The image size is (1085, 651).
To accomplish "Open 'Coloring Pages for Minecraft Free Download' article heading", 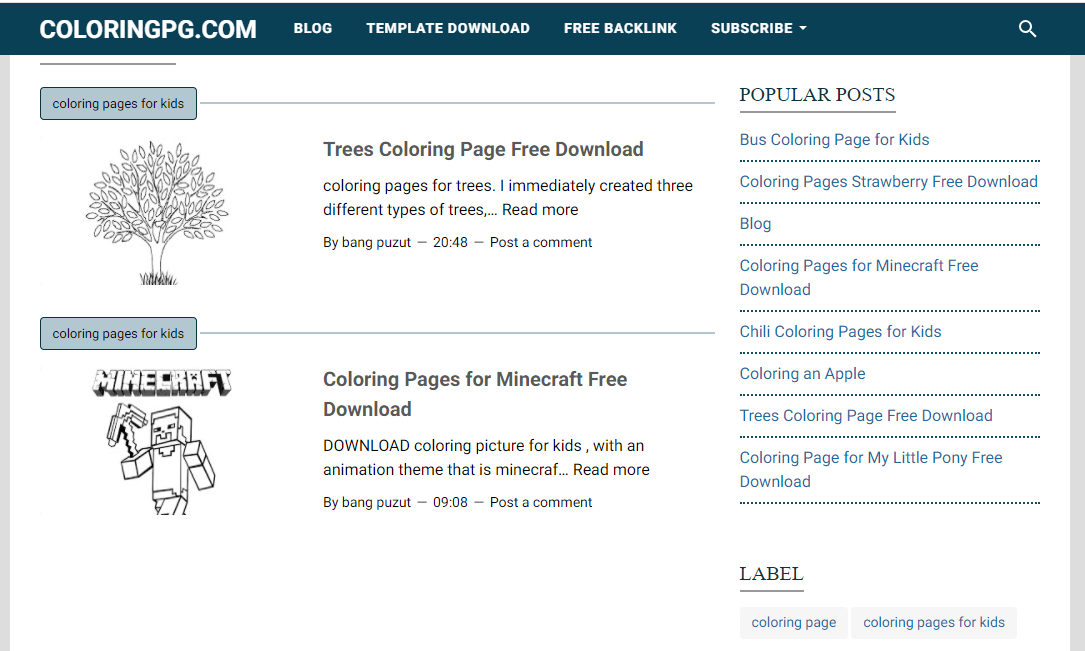I will pyautogui.click(x=475, y=394).
